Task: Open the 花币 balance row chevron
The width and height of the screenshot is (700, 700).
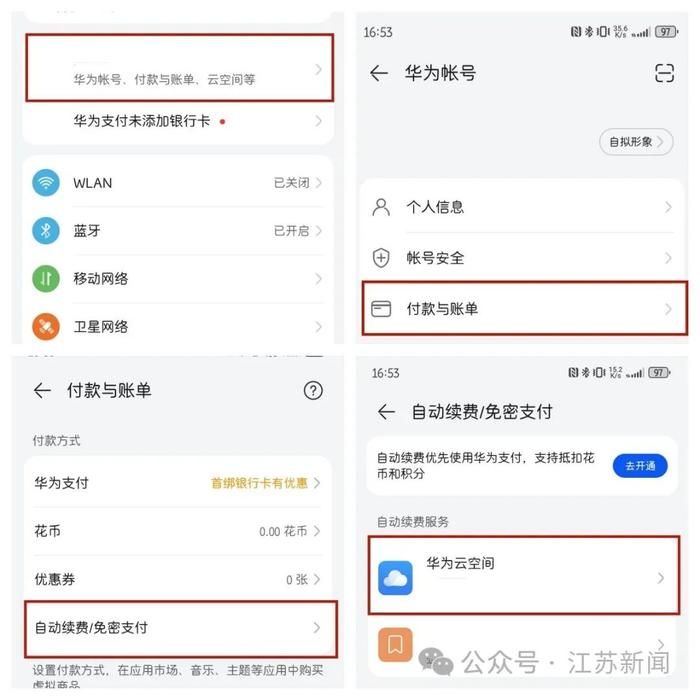Action: [317, 531]
